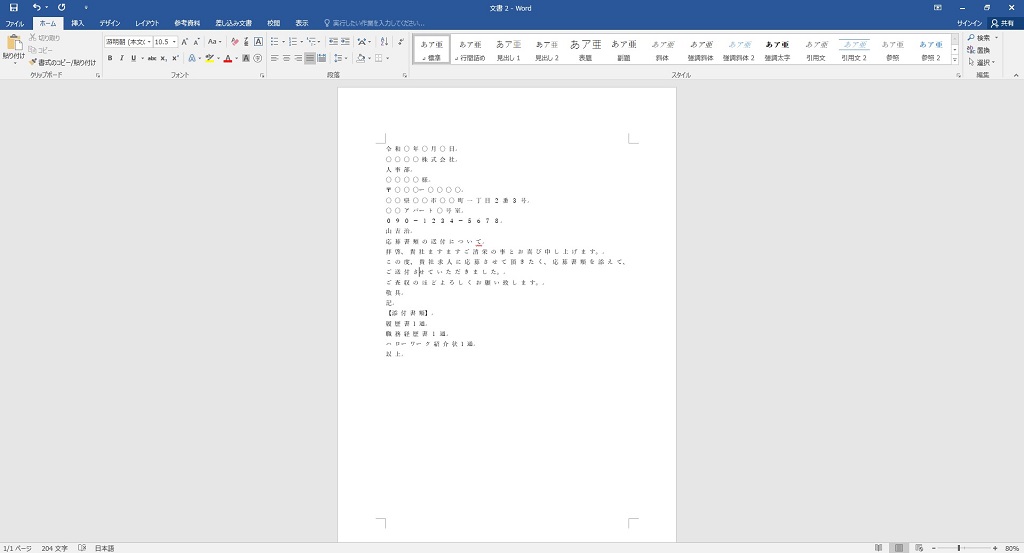
Task: Center align the text
Action: click(286, 59)
